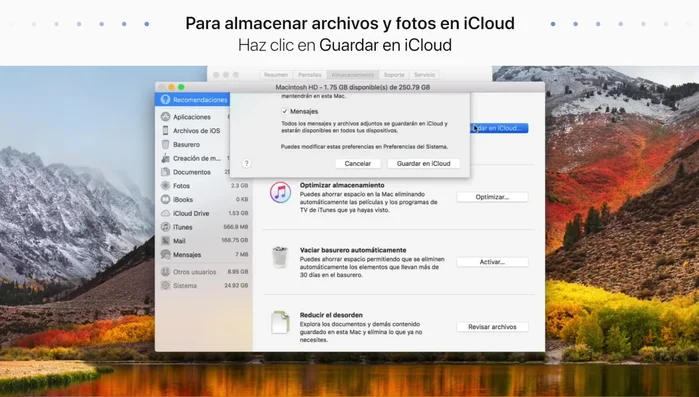Select iTunes size 566.9 MB
699x397 pixels.
(x=235, y=227)
